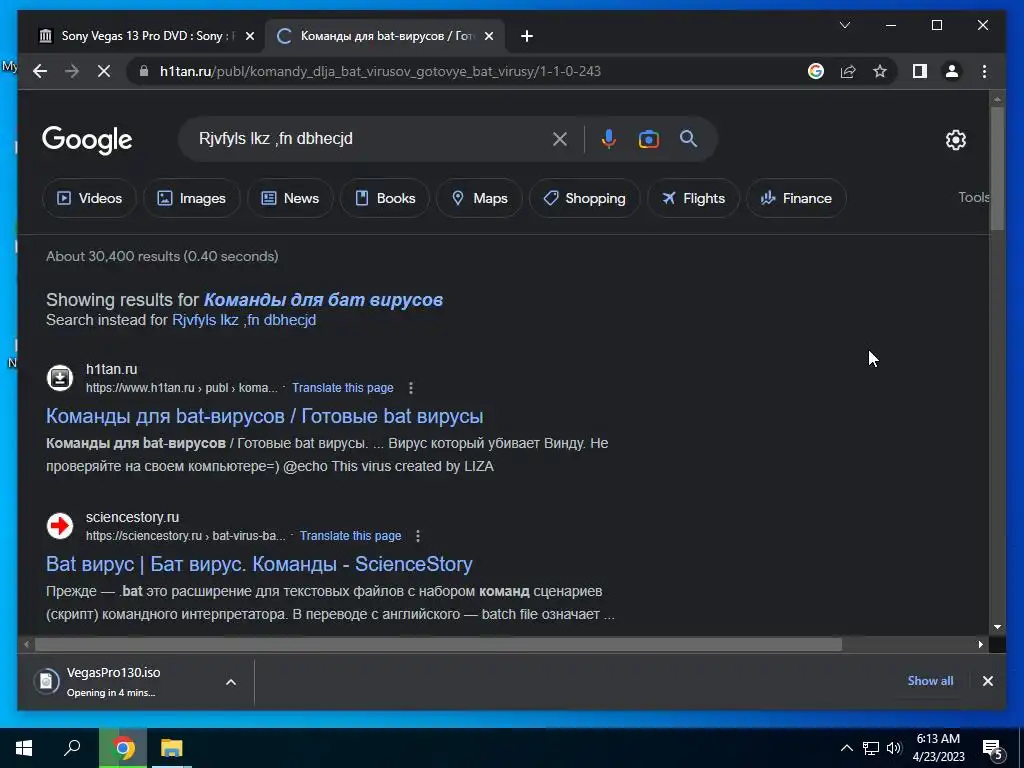The image size is (1024, 768).
Task: Click sciencestory.ru site favicon
Action: [x=59, y=526]
